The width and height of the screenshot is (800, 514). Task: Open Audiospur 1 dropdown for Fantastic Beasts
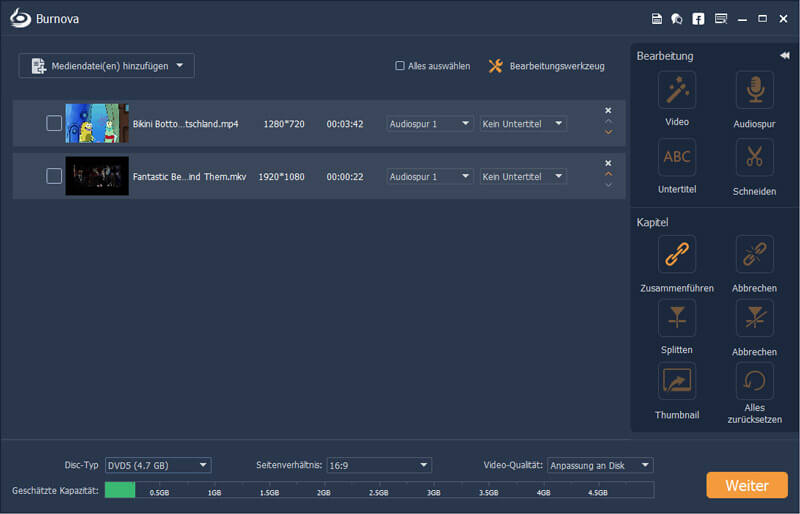coord(430,177)
